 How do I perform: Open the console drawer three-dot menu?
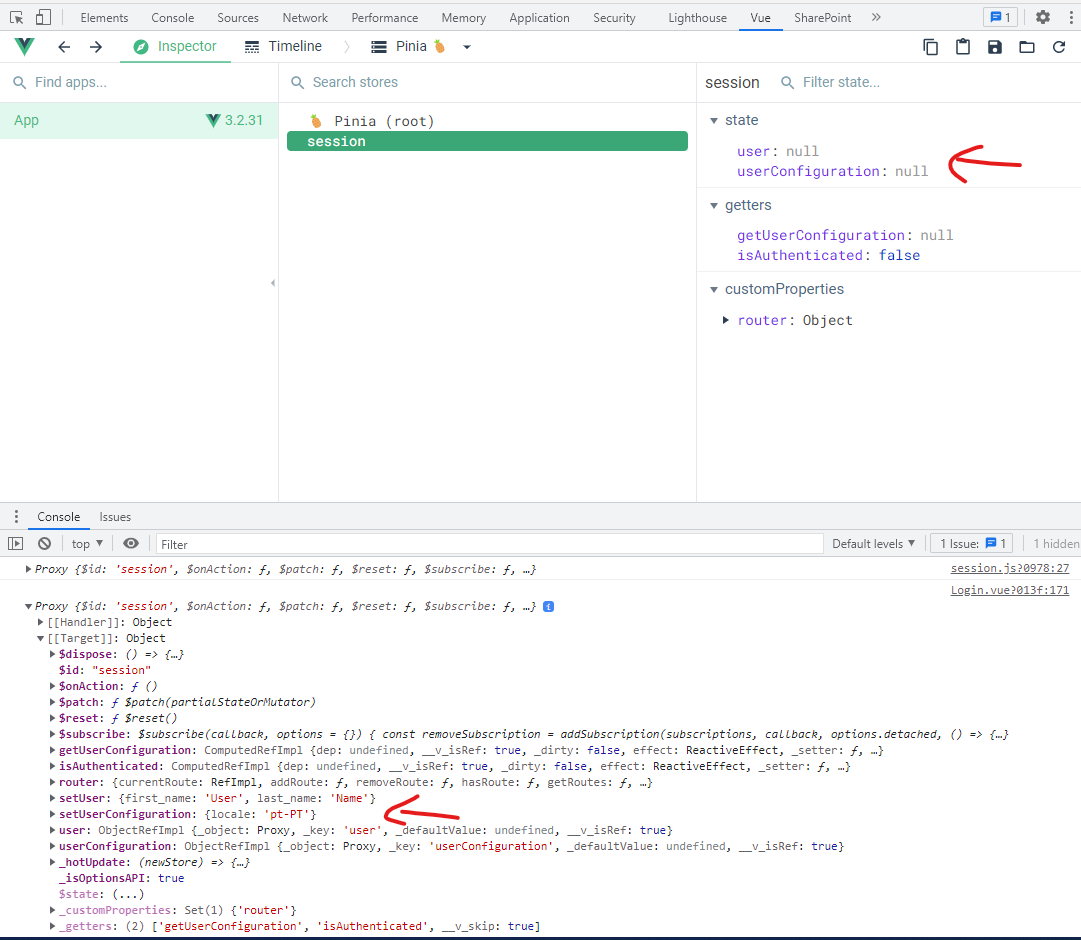pyautogui.click(x=17, y=517)
